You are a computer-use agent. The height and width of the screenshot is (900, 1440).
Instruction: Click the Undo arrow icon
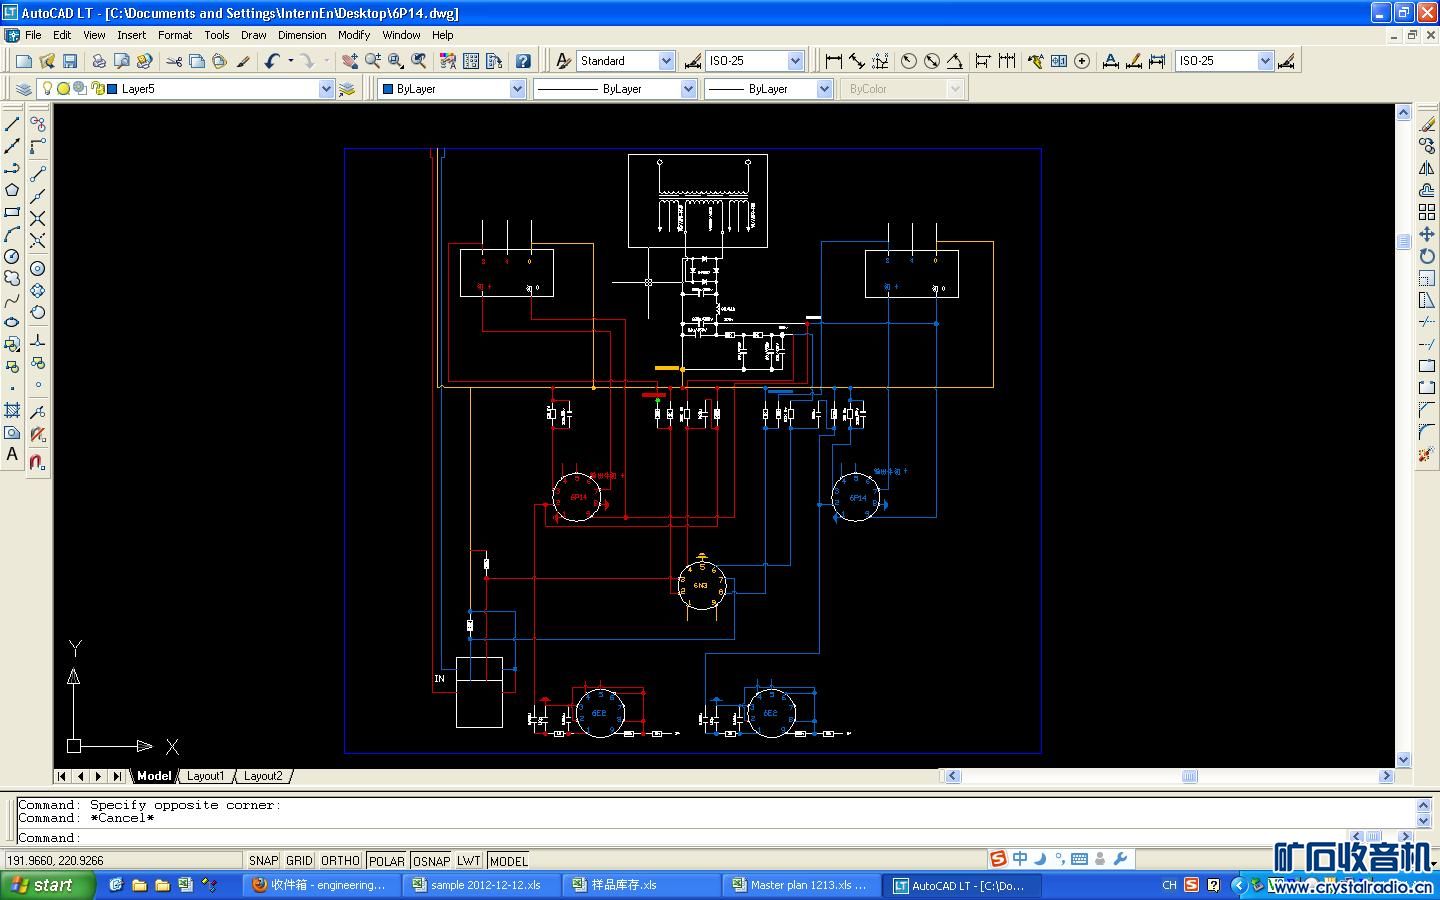click(272, 61)
